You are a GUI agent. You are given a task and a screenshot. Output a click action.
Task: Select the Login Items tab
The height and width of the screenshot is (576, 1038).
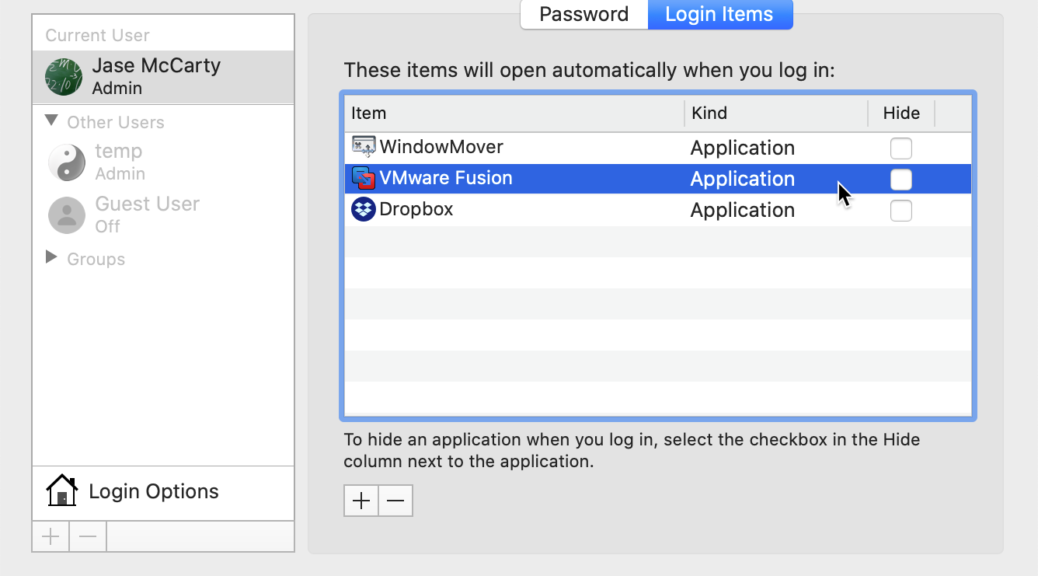click(x=719, y=14)
